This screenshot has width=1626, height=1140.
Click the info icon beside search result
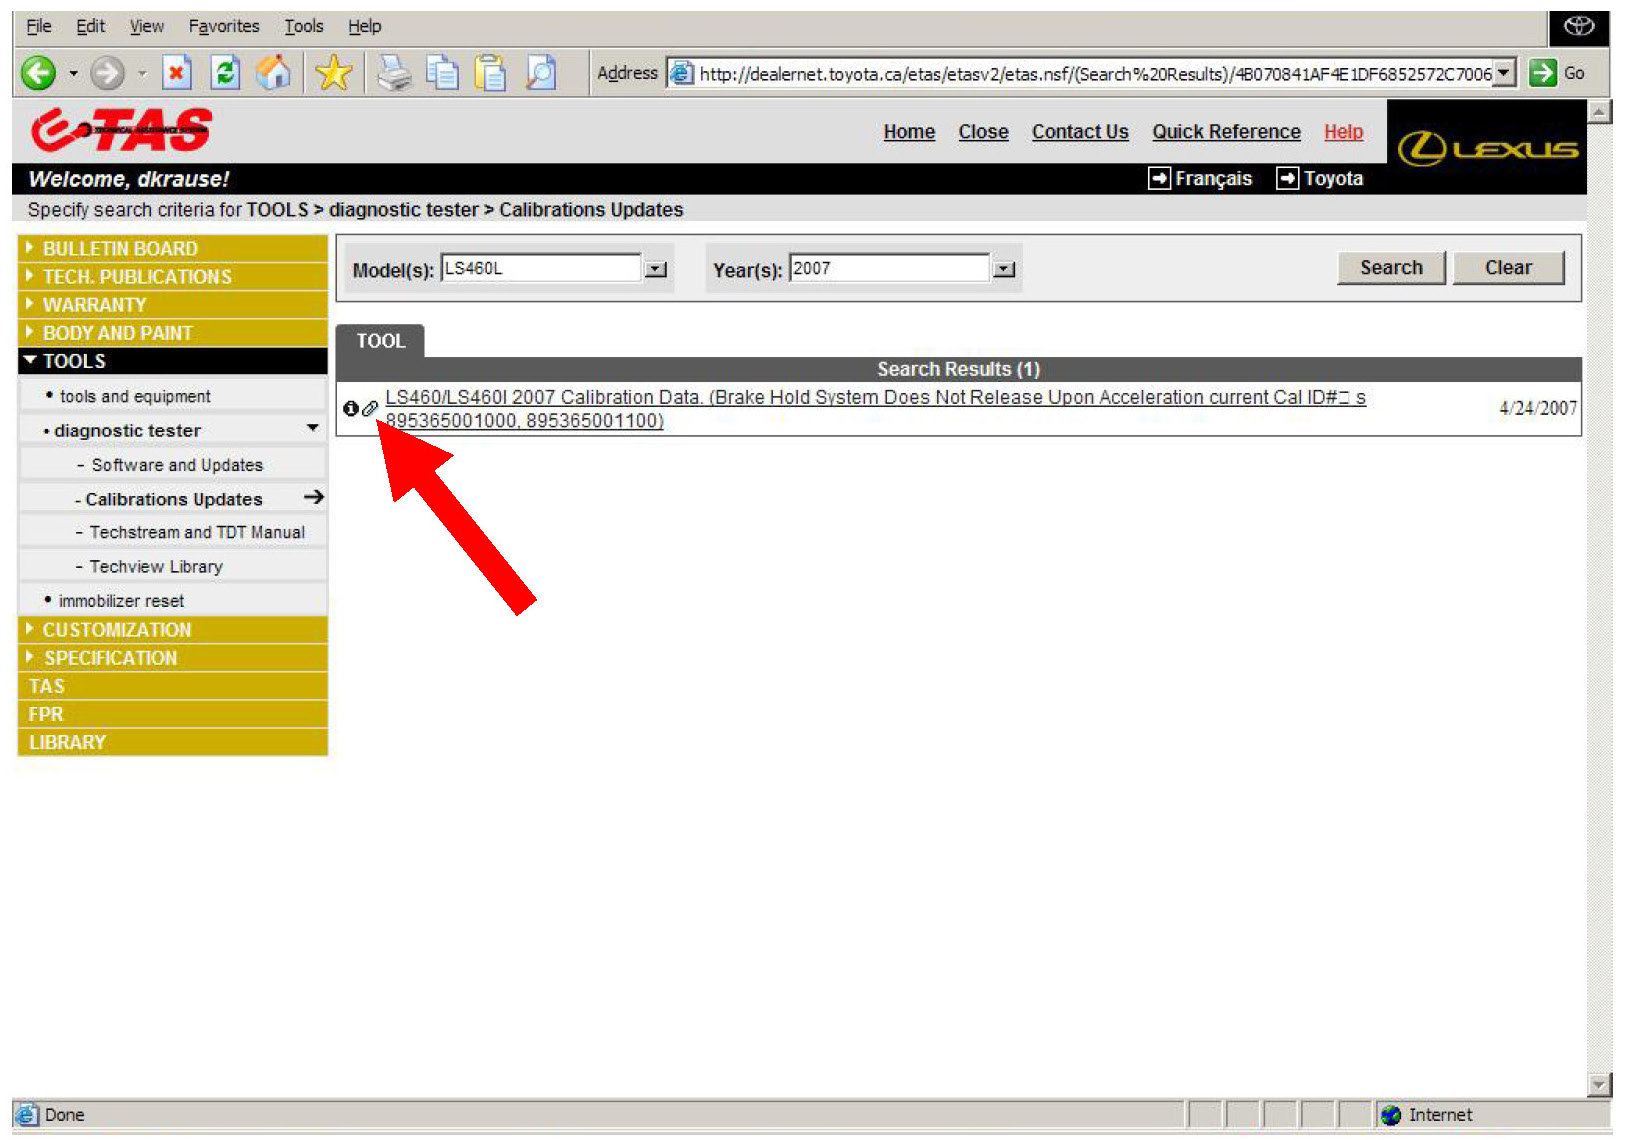tap(350, 408)
